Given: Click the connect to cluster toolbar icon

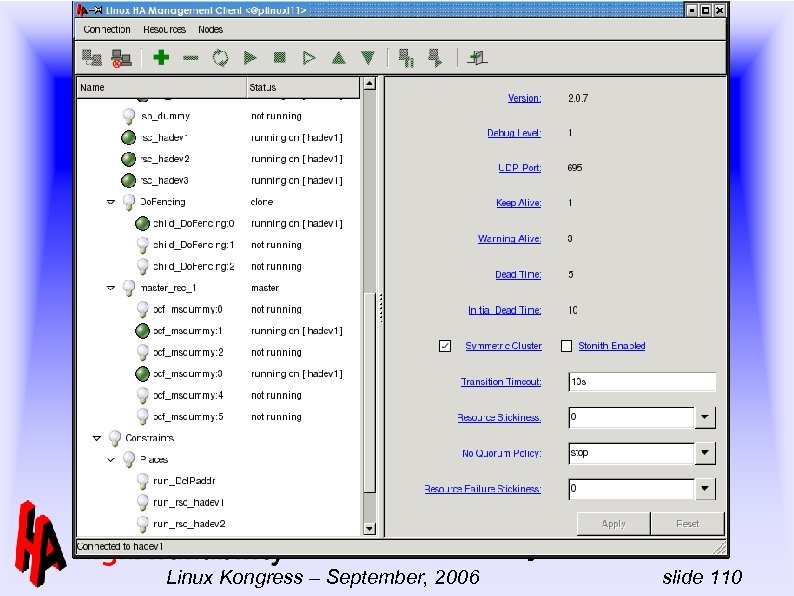Looking at the screenshot, I should (92, 58).
